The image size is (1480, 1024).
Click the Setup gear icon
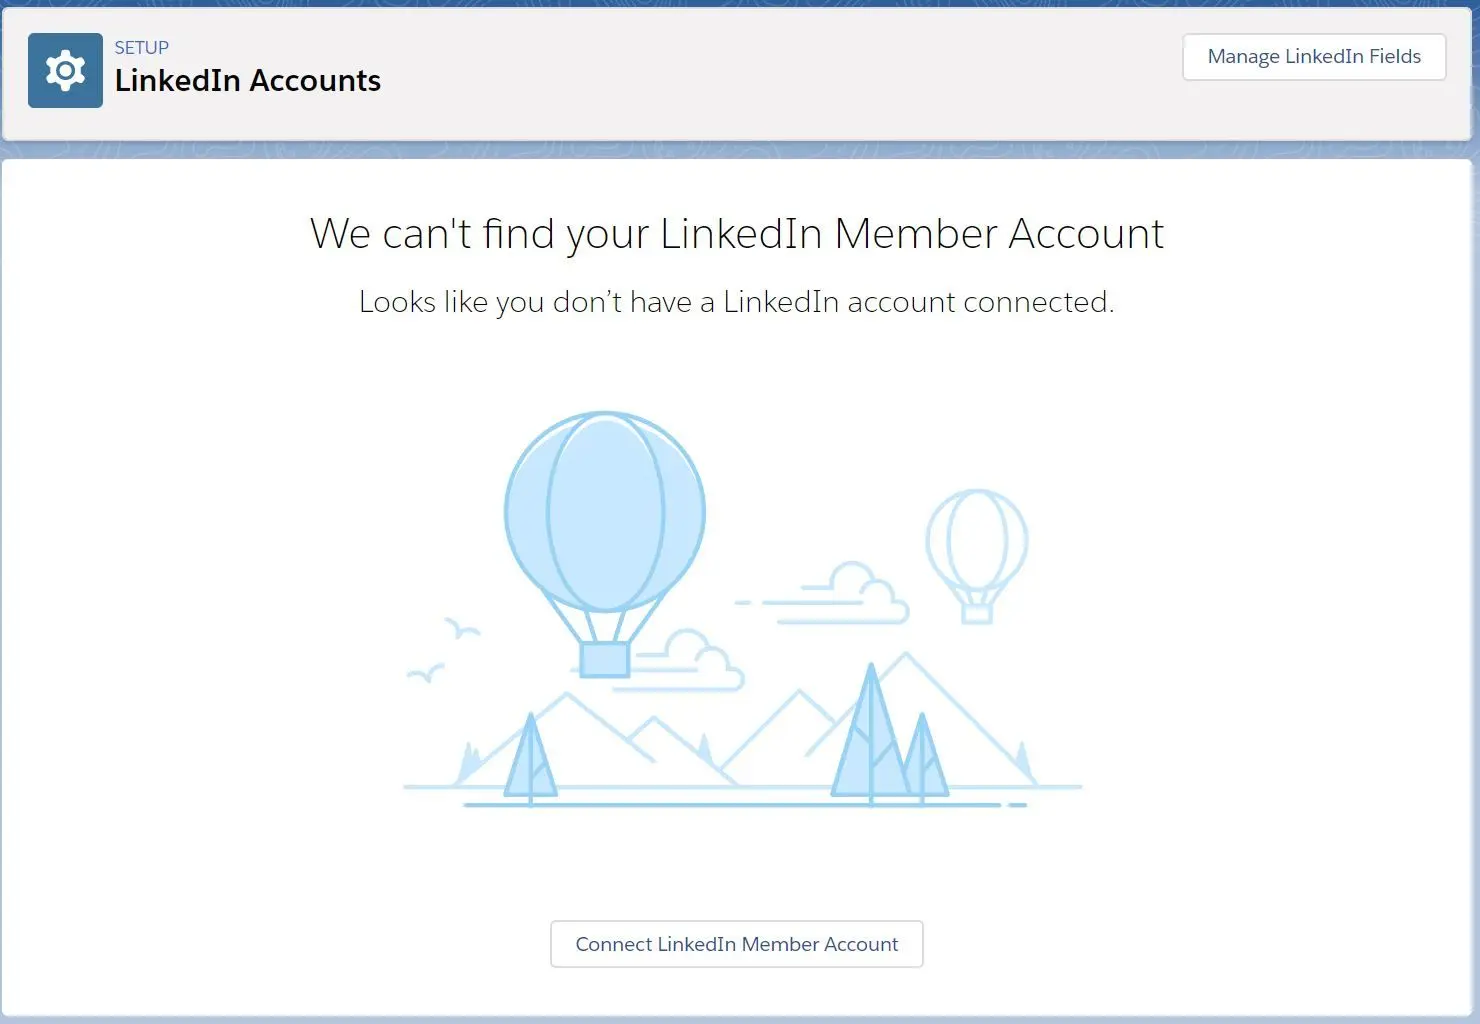(x=65, y=71)
